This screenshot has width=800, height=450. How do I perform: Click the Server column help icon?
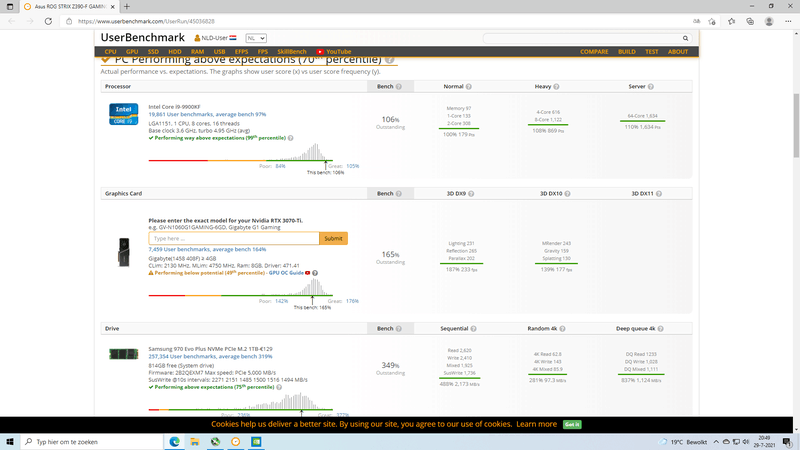coord(651,87)
